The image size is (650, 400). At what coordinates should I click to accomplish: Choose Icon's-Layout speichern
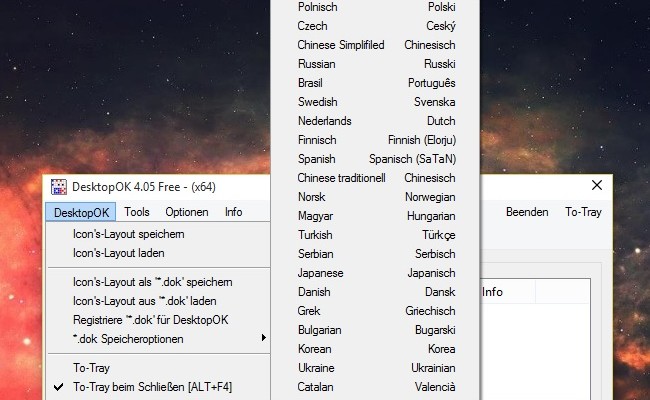pos(158,234)
